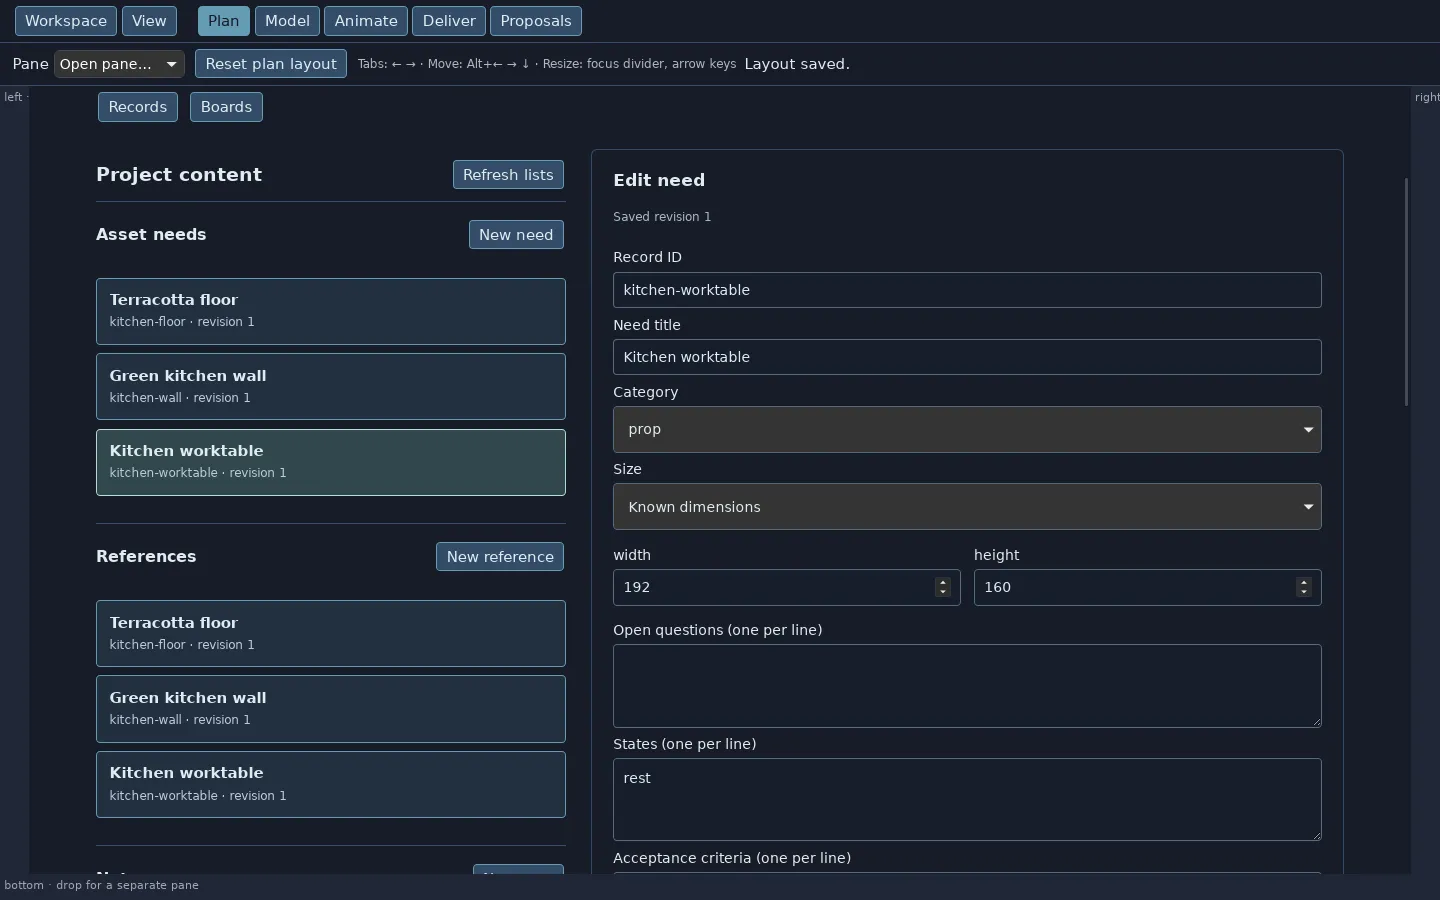Select Kitchen worktable in References list
The width and height of the screenshot is (1440, 900).
click(x=331, y=785)
